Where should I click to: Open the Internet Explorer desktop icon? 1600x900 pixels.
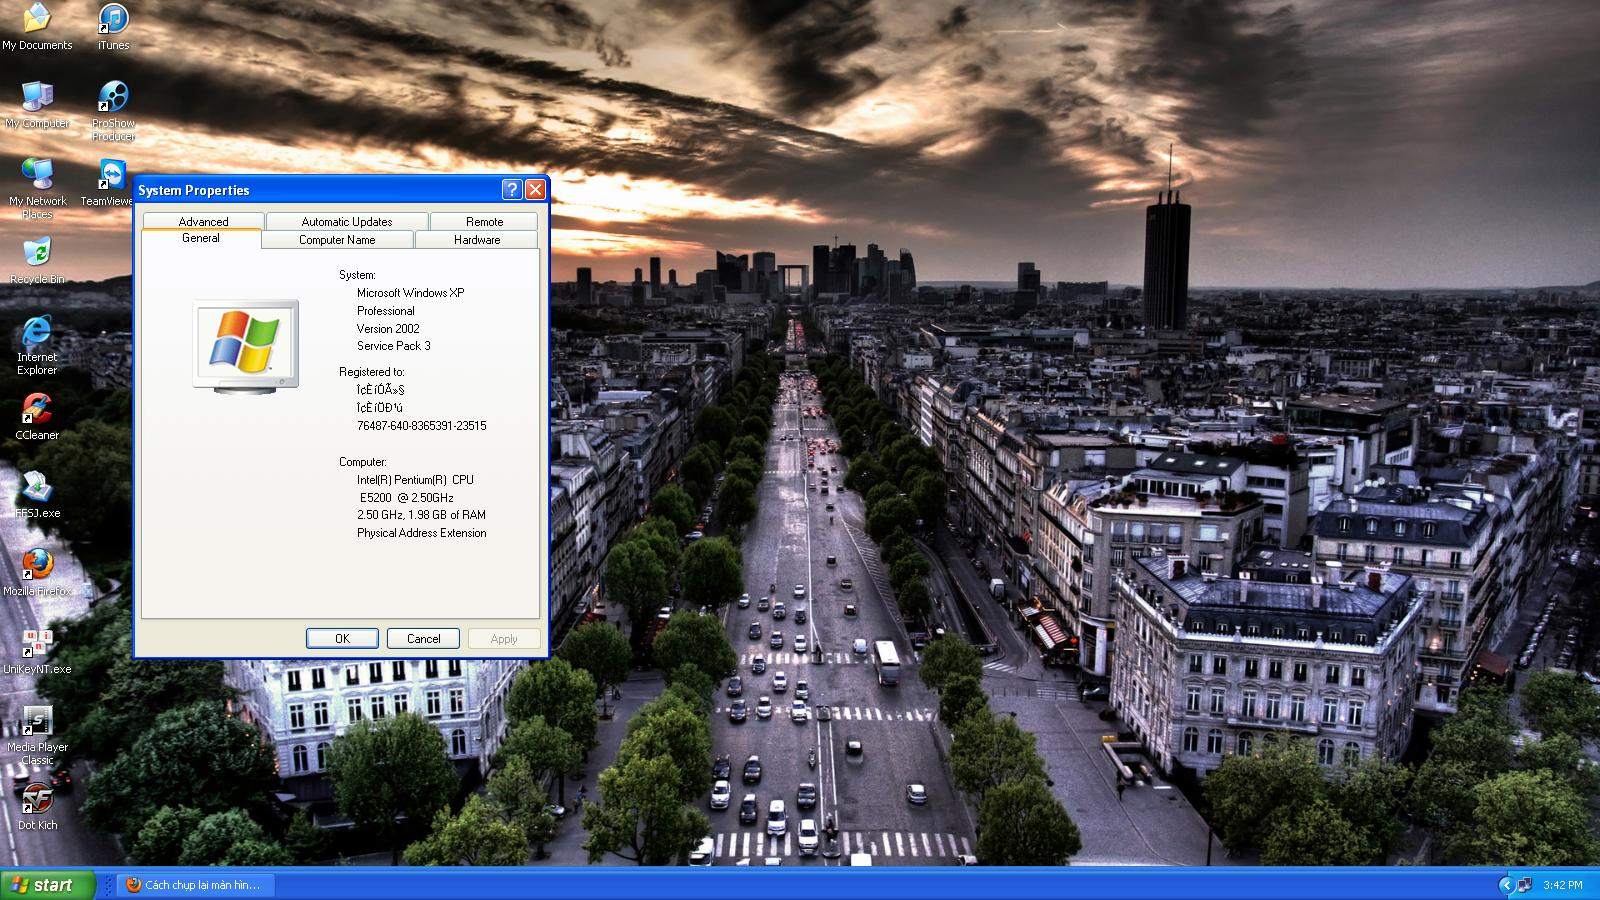37,332
